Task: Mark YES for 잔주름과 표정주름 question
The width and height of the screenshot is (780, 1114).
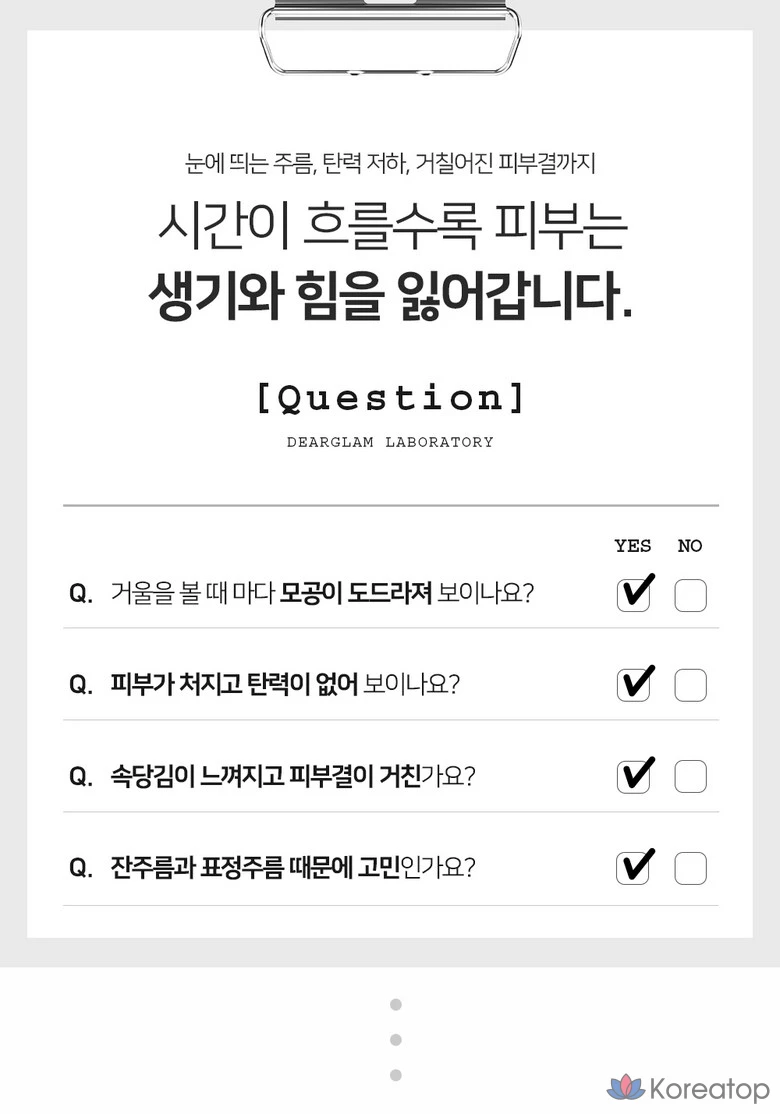Action: point(633,868)
